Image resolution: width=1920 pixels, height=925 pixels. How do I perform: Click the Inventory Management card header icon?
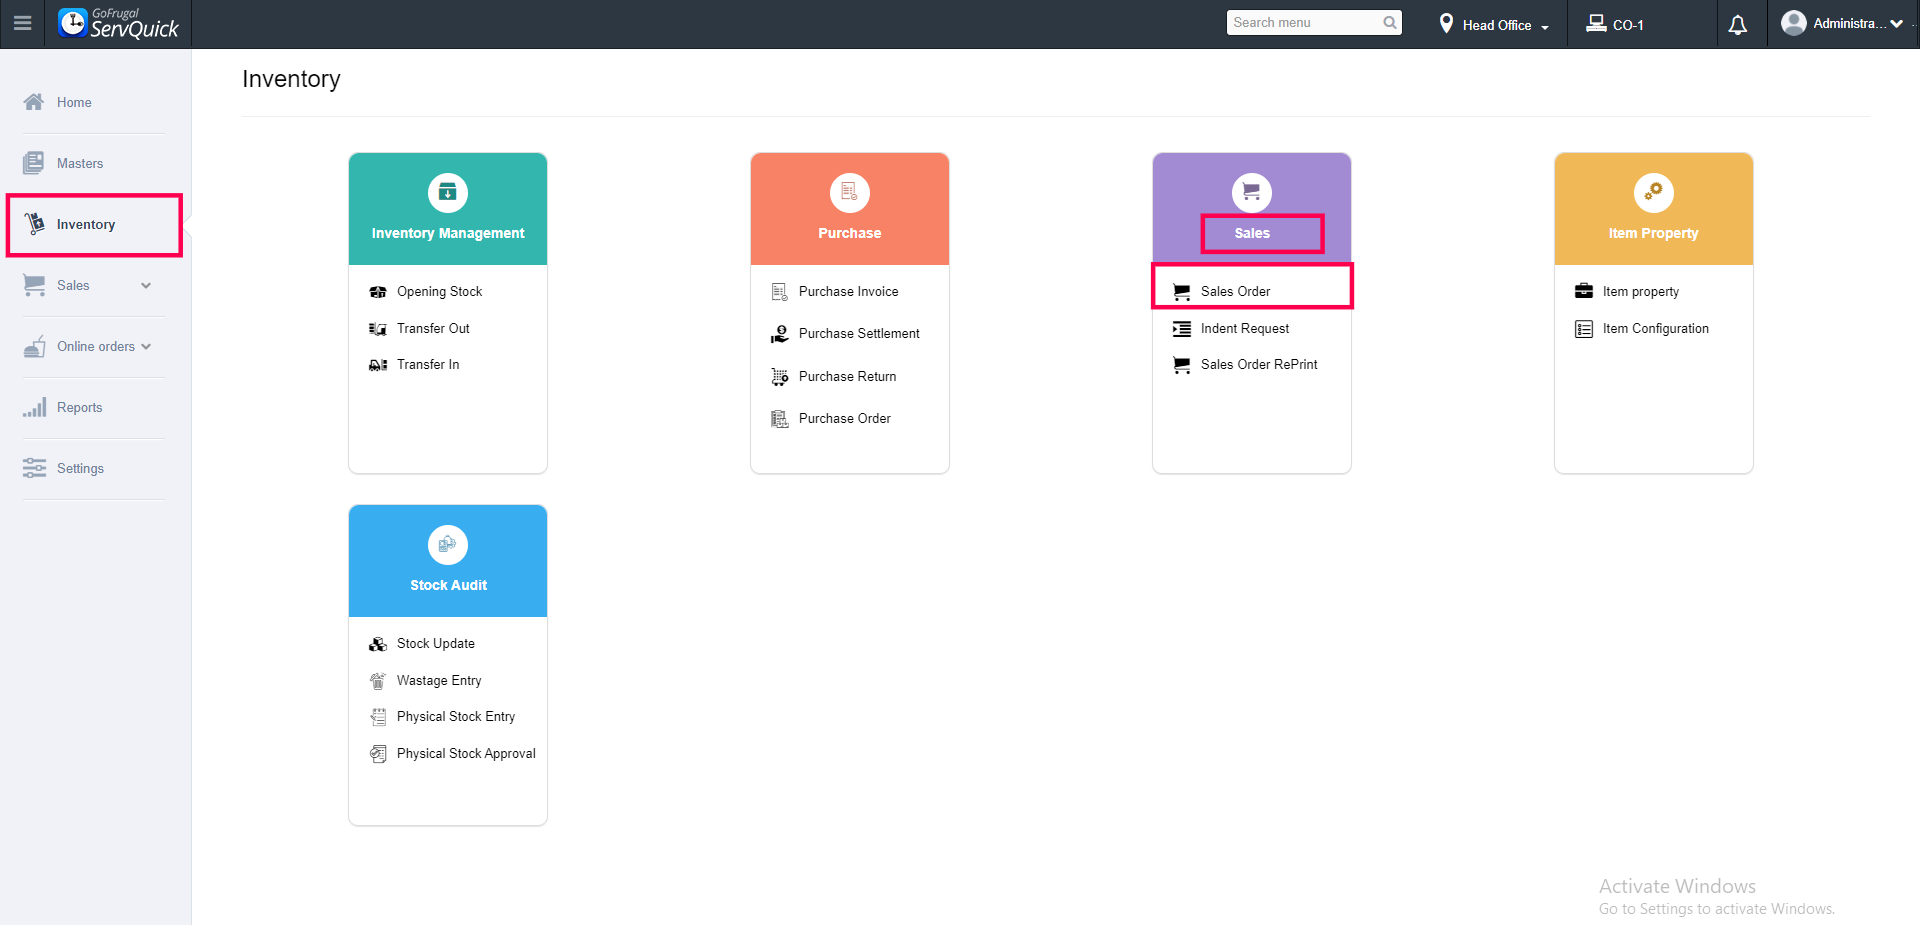tap(448, 193)
